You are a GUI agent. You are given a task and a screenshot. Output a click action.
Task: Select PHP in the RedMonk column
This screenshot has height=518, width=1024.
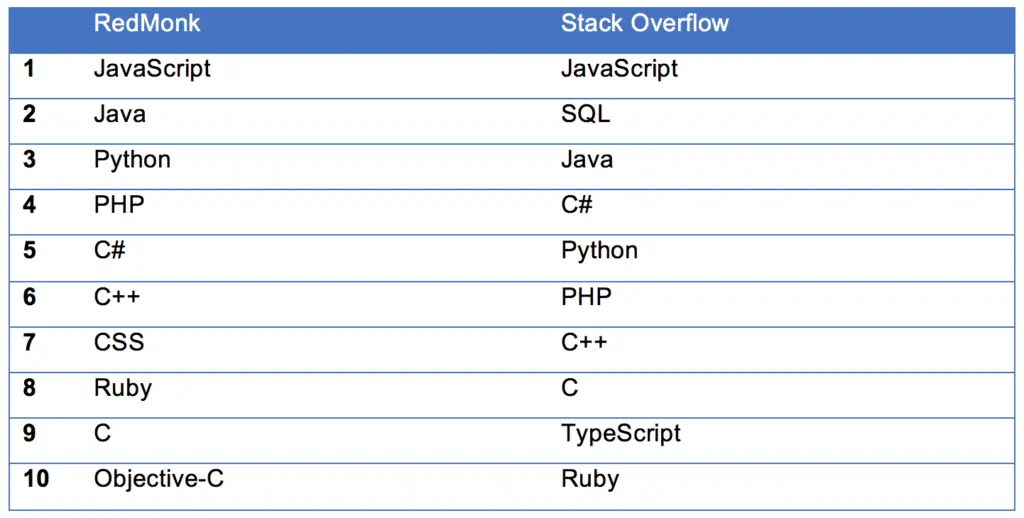tap(119, 206)
